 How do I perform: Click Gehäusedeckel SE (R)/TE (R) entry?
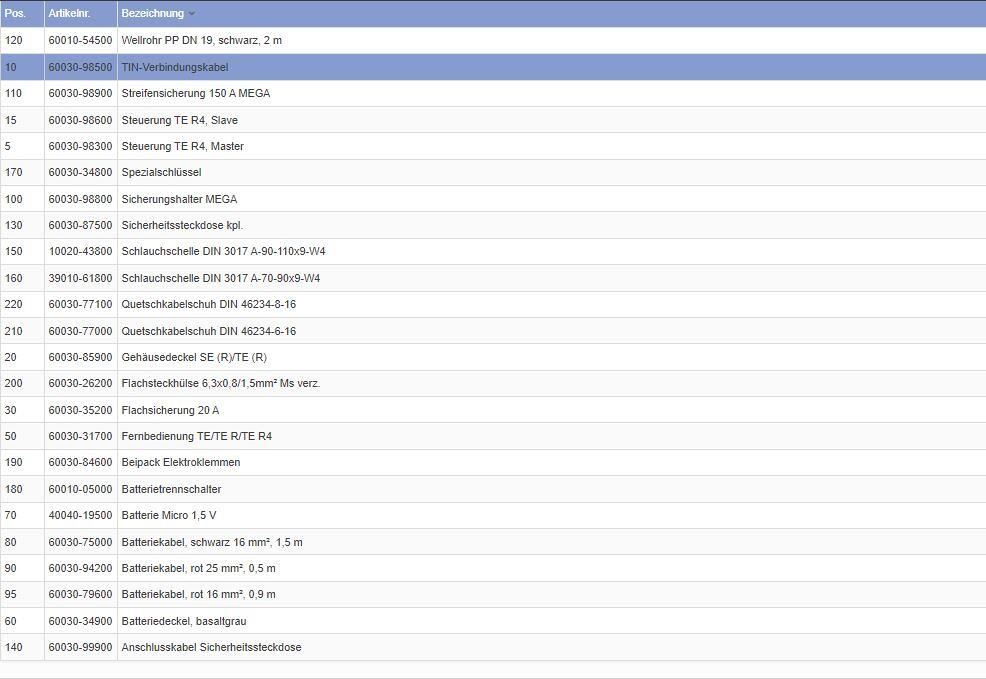click(x=194, y=357)
